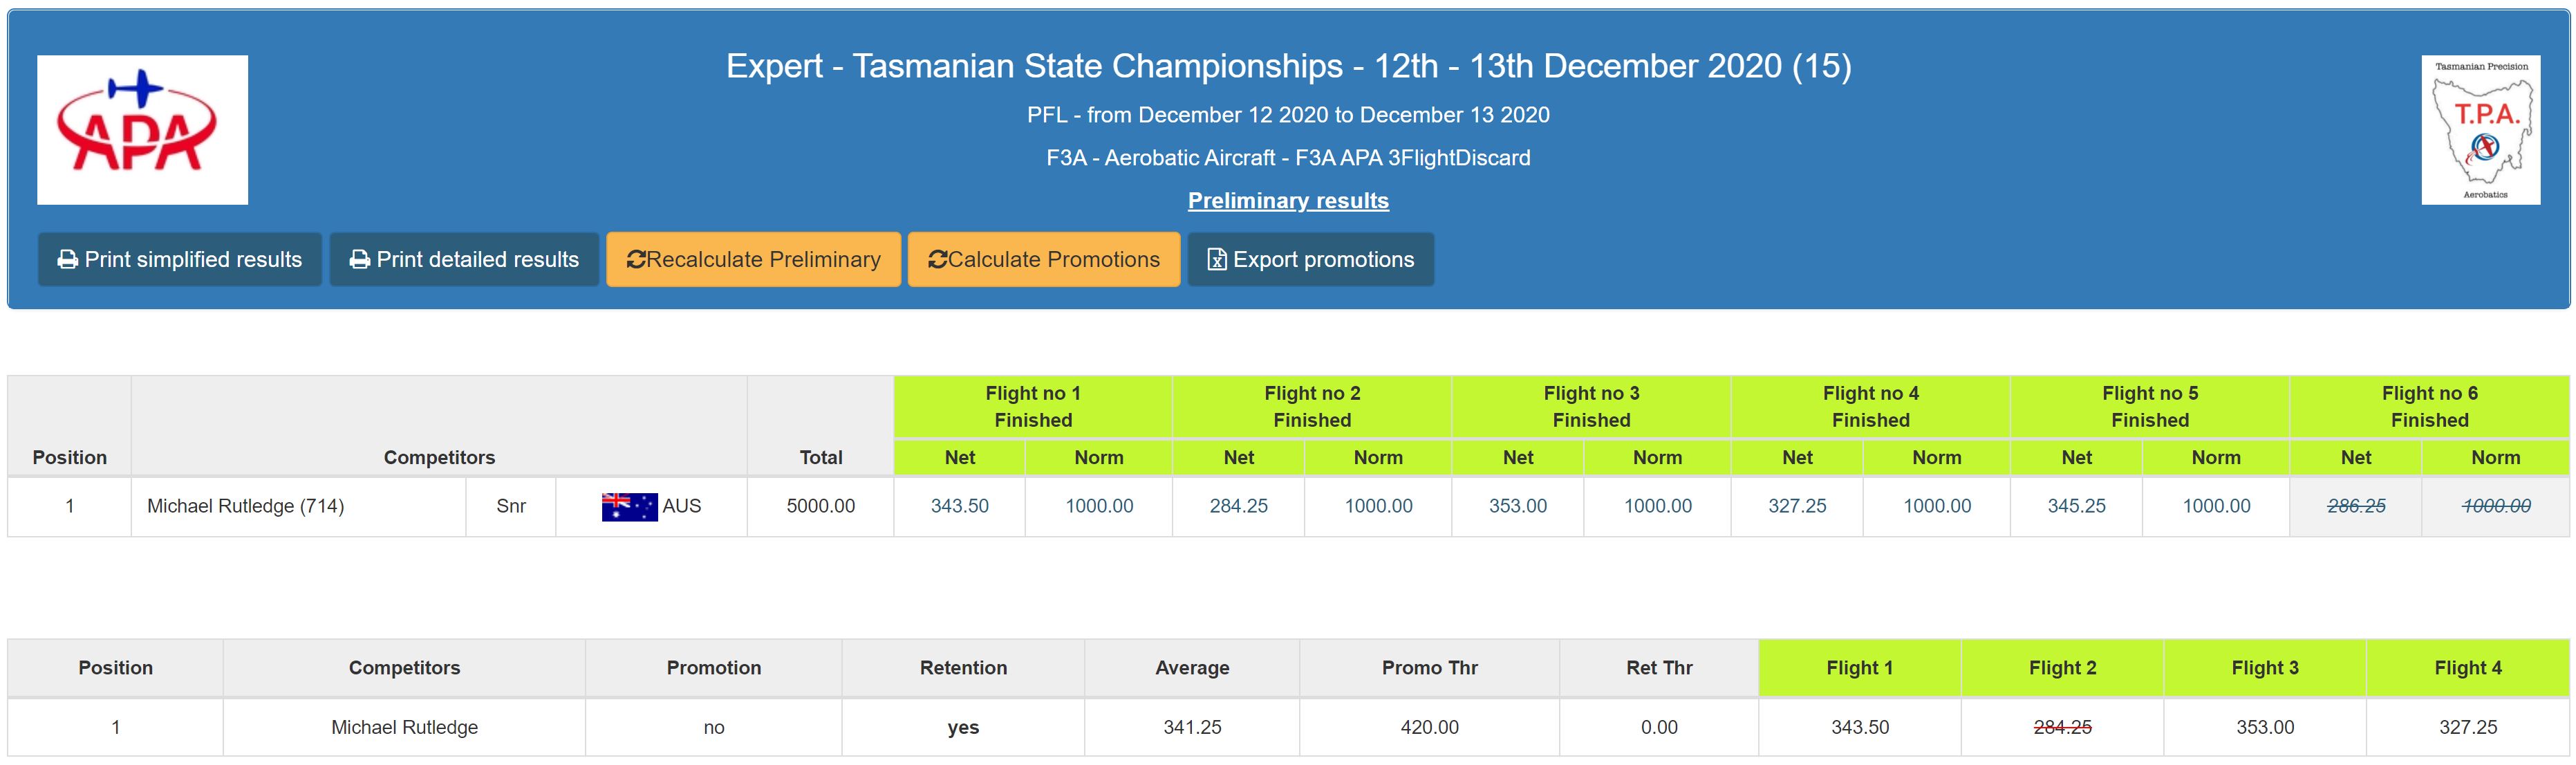2576x765 pixels.
Task: Click Flight no 5 Norm value 1000.00
Action: (x=2216, y=506)
